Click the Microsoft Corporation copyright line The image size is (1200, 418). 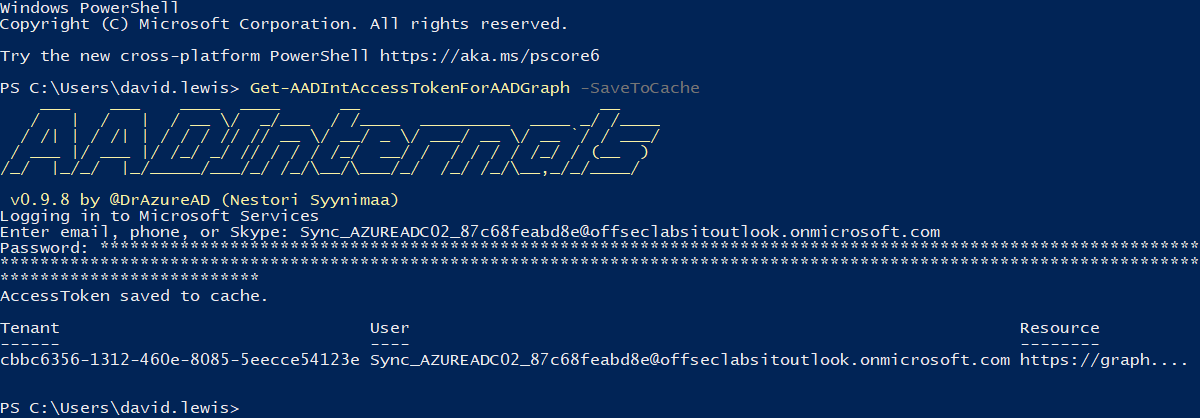coord(284,24)
